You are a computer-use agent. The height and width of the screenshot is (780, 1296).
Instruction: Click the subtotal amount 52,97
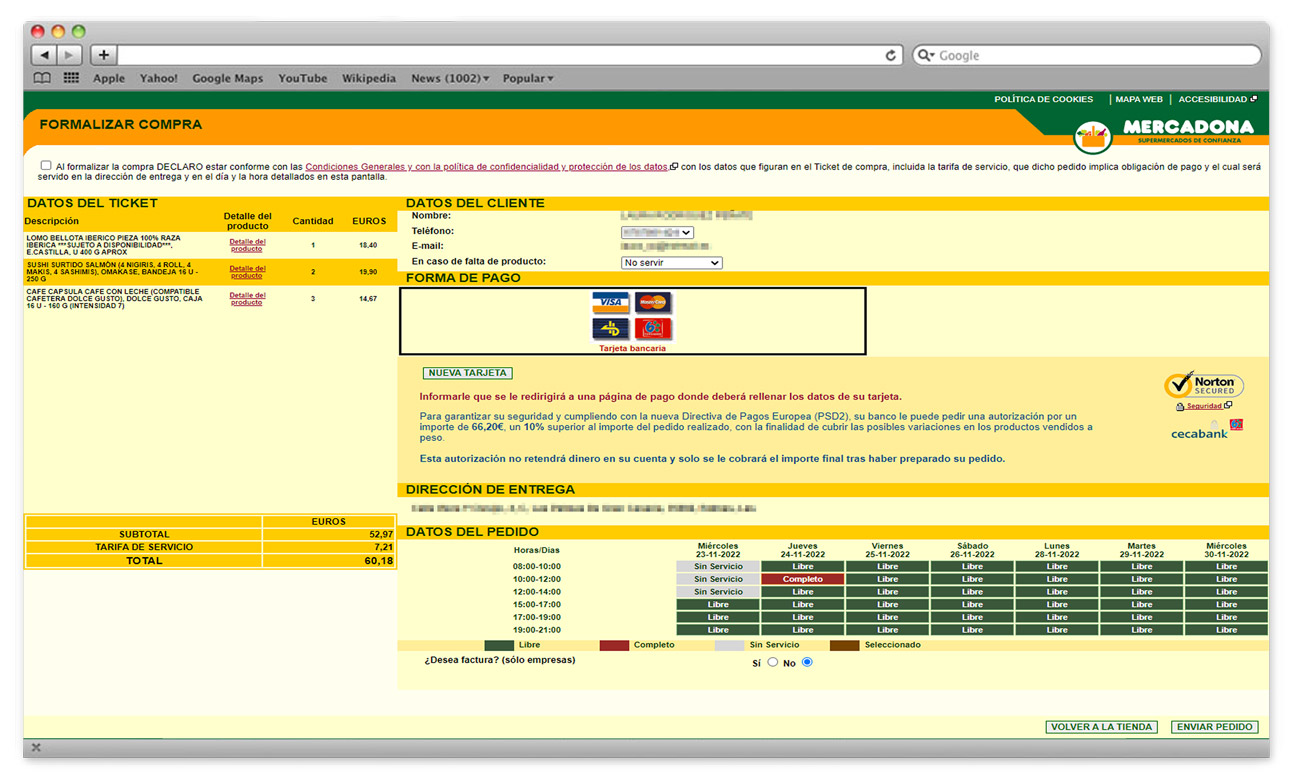pos(380,535)
